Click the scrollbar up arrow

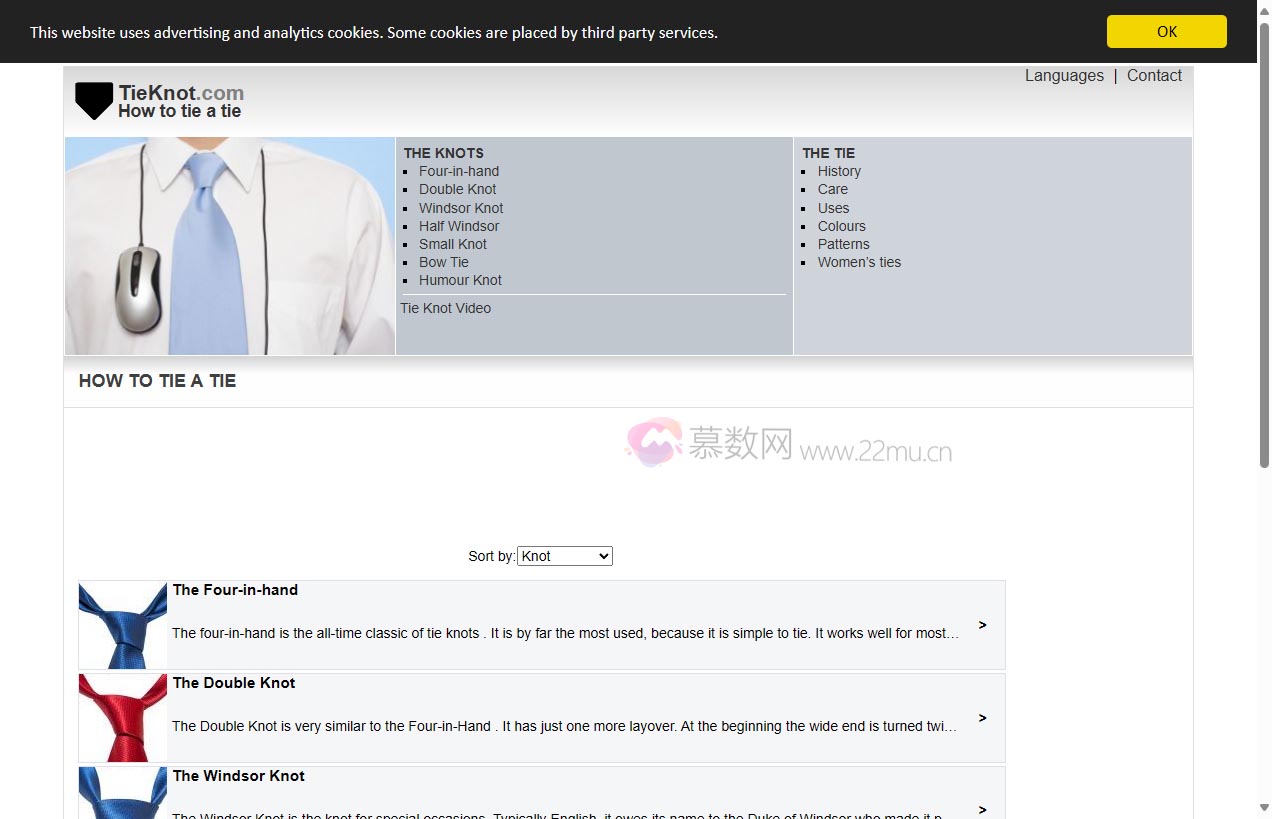[x=1264, y=9]
